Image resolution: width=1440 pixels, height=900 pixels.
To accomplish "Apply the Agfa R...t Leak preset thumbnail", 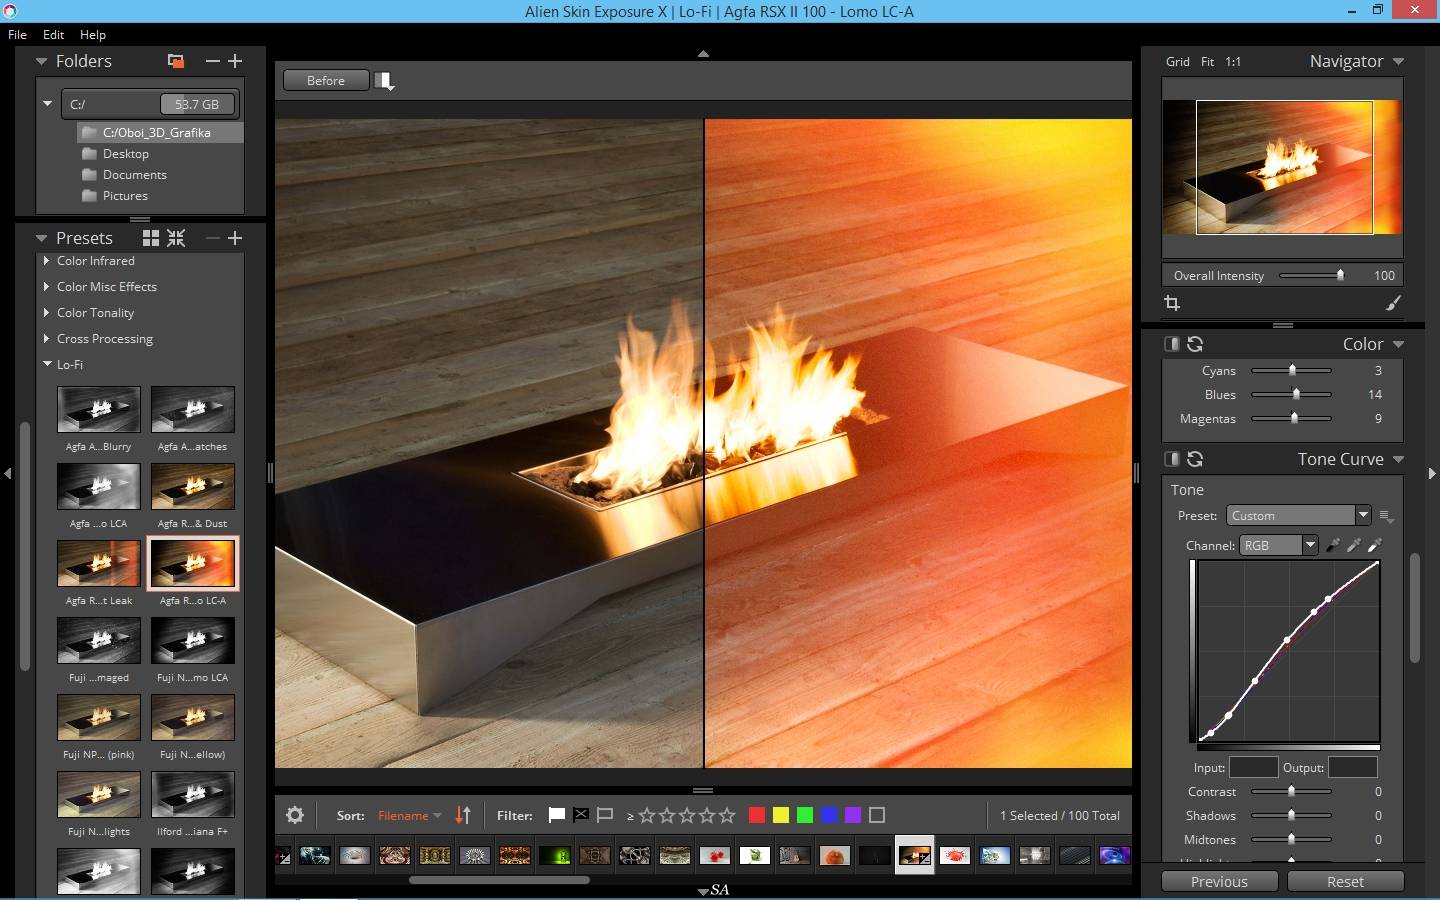I will (99, 564).
